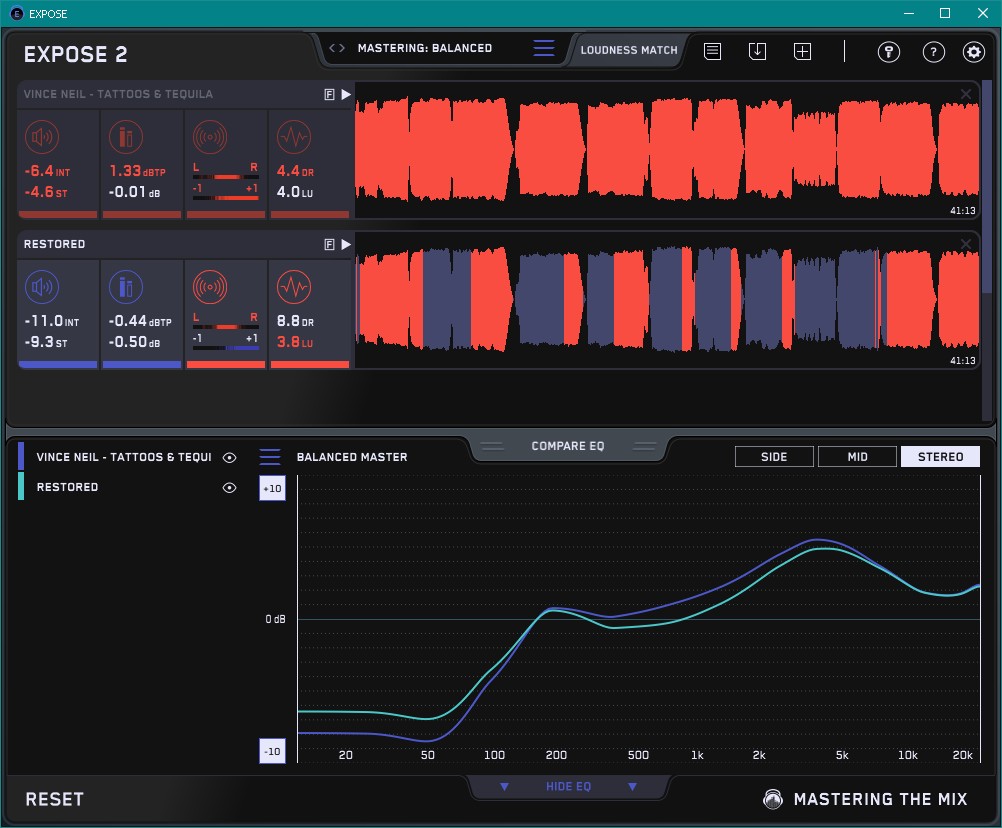Click the export download icon
This screenshot has width=1002, height=828.
point(757,51)
